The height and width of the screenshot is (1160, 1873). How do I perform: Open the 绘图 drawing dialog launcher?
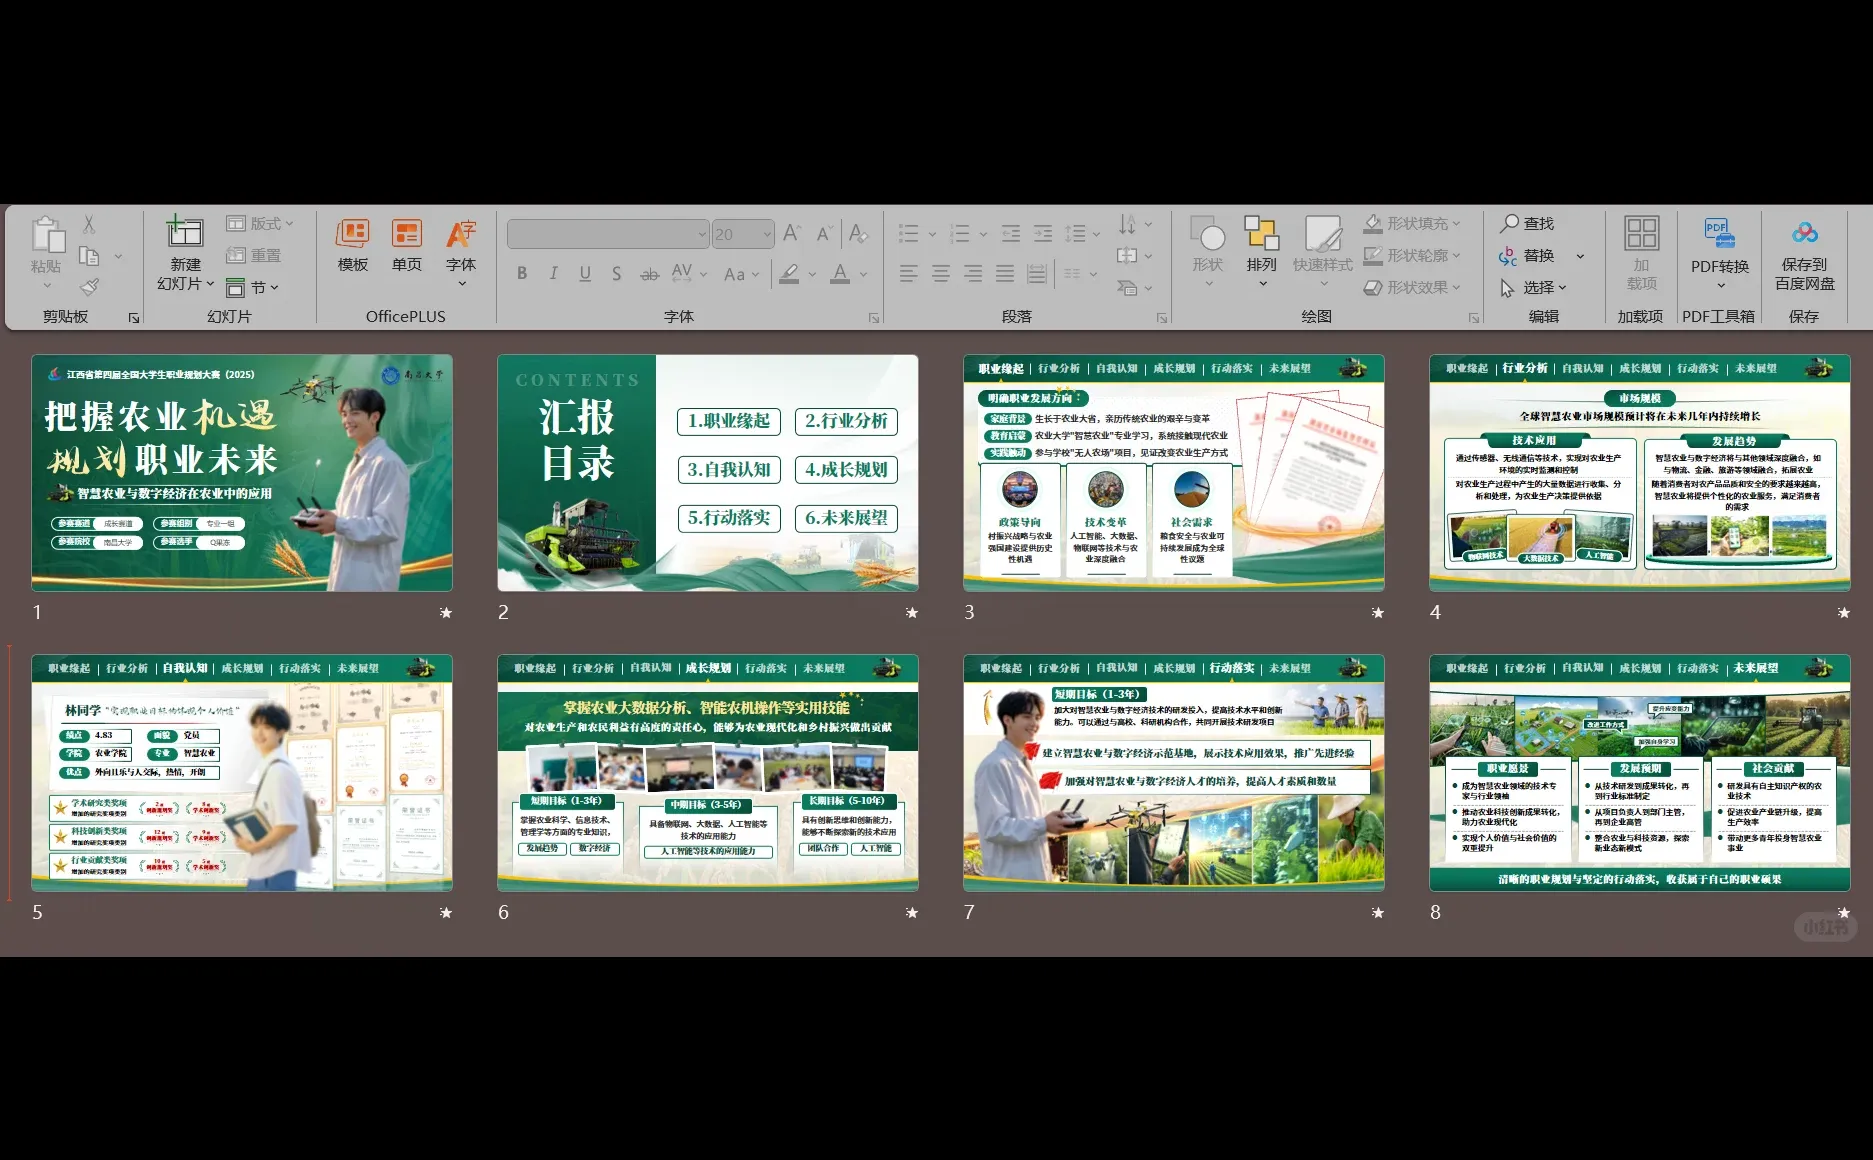[x=1474, y=318]
